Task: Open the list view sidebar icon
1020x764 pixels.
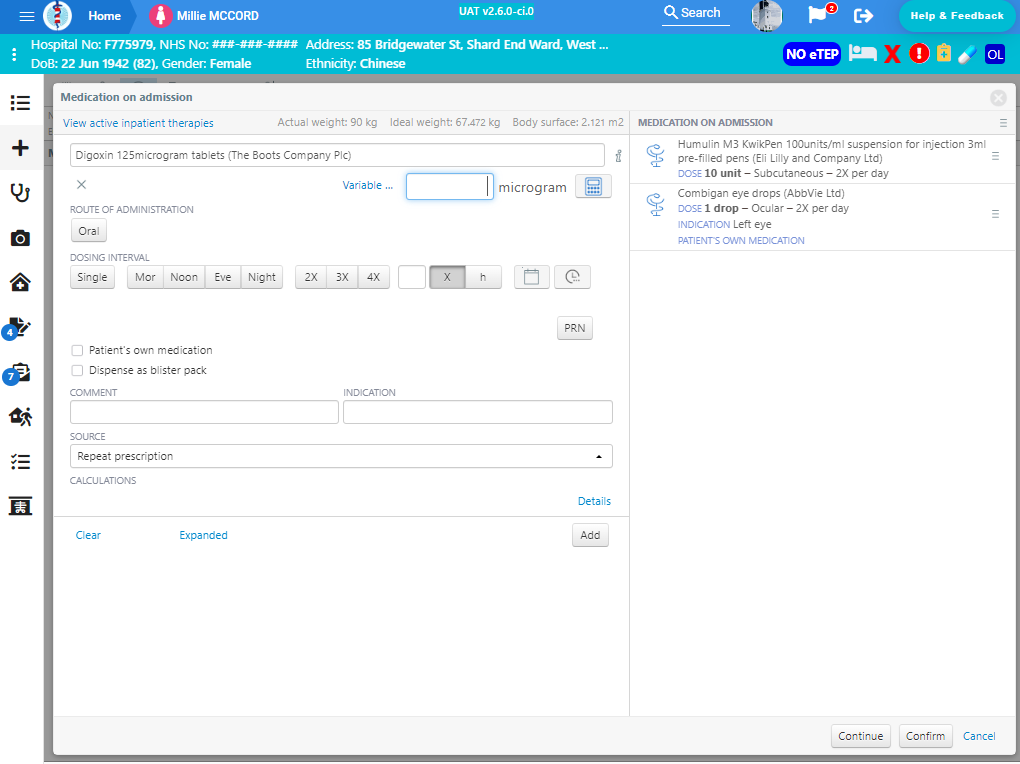Action: (20, 103)
